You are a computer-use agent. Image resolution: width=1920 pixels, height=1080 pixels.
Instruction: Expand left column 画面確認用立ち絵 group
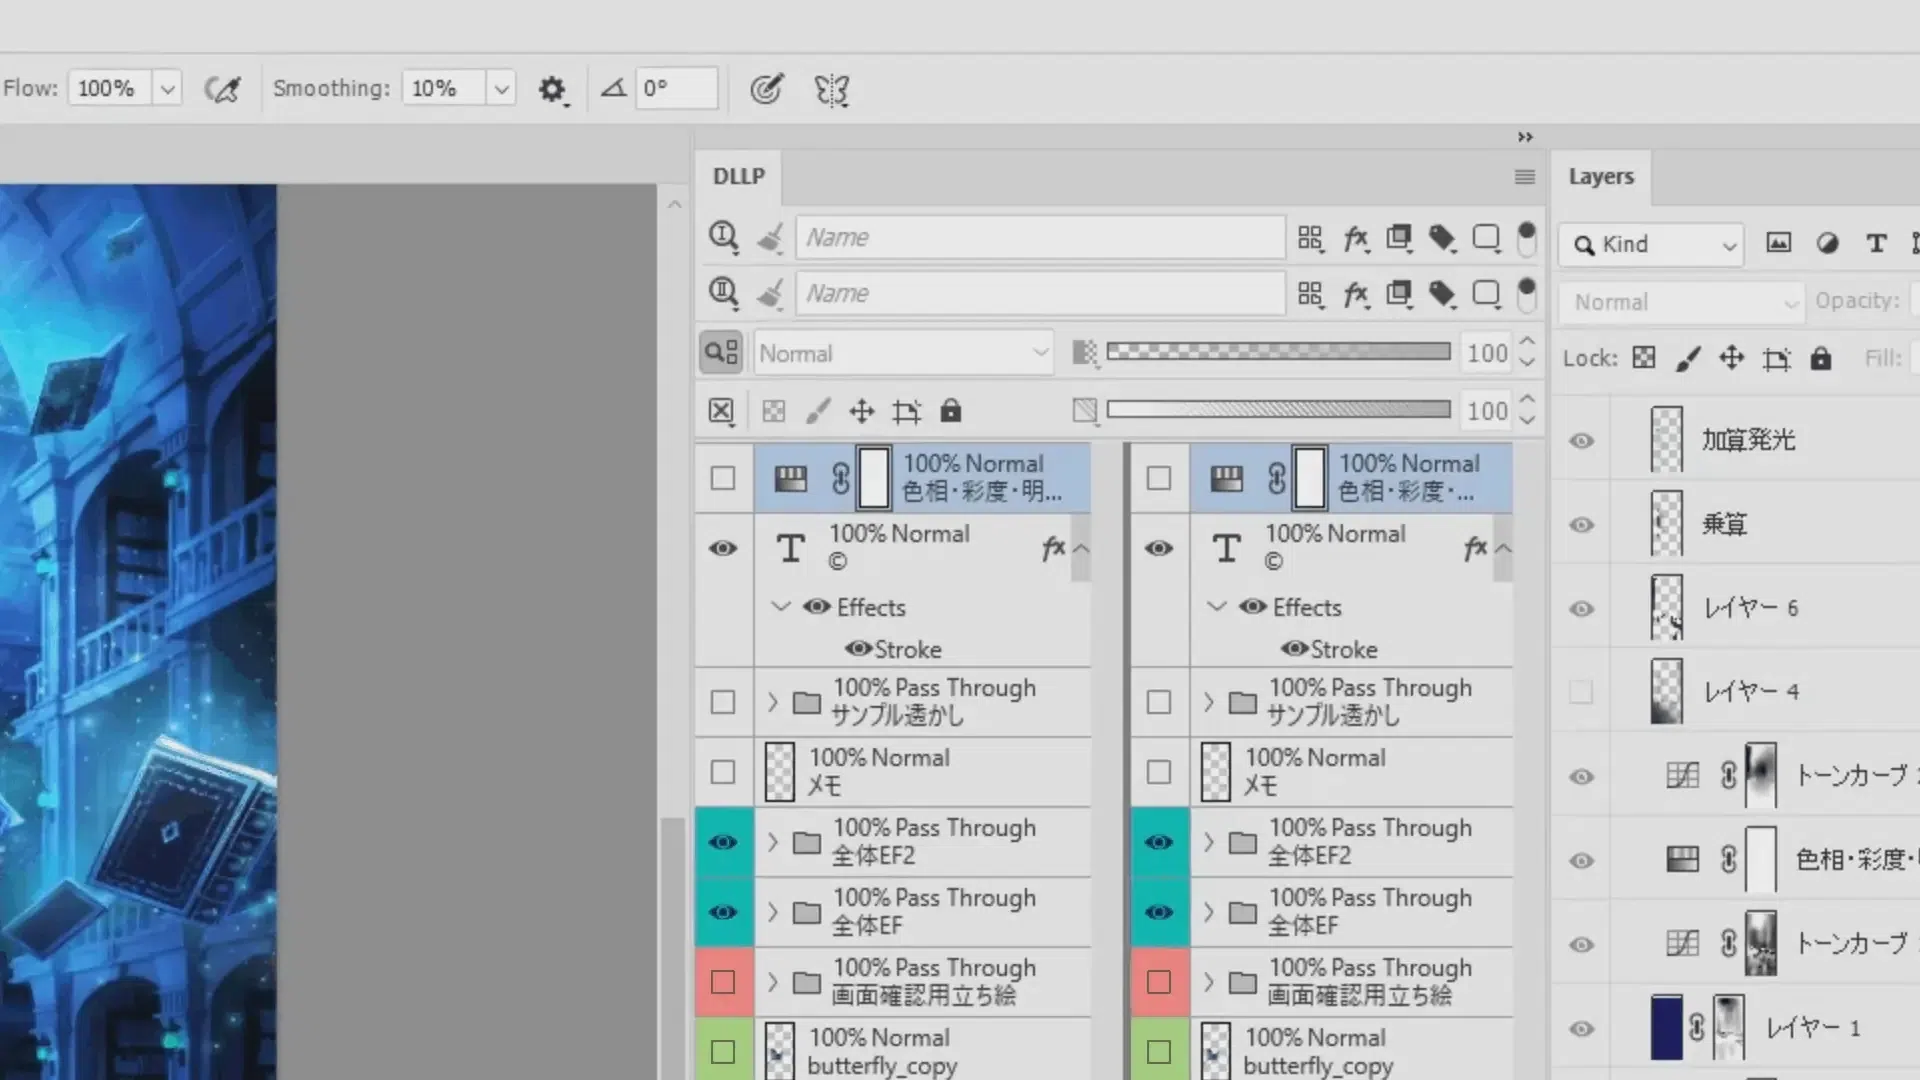point(772,982)
